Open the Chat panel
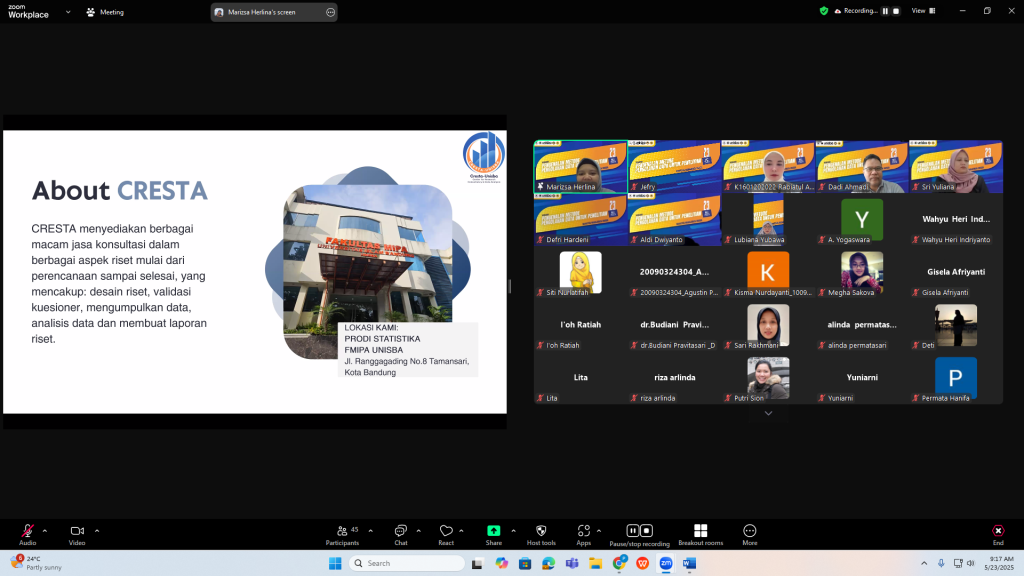The width and height of the screenshot is (1024, 576). [x=400, y=534]
